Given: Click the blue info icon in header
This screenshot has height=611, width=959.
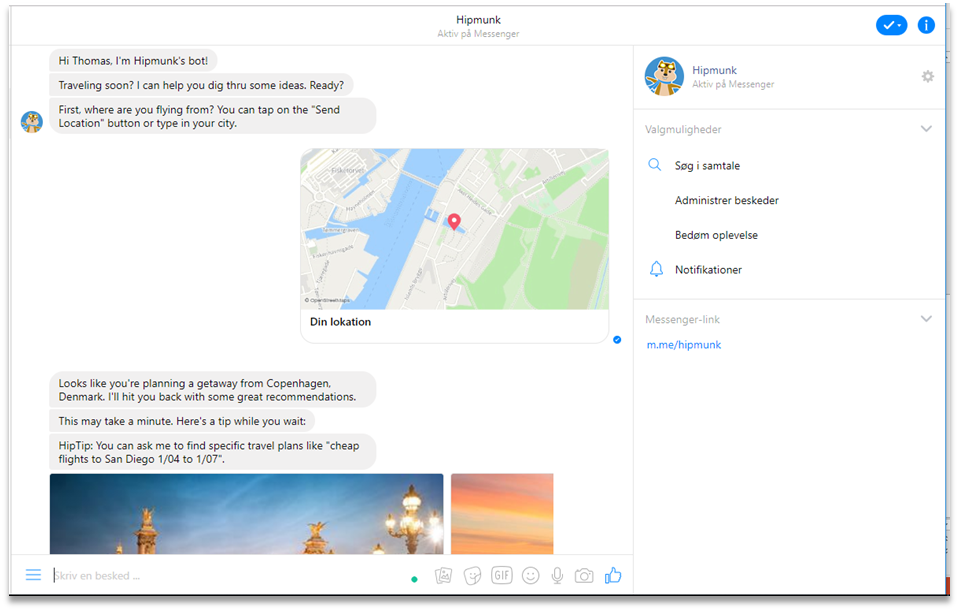Looking at the screenshot, I should pyautogui.click(x=926, y=25).
